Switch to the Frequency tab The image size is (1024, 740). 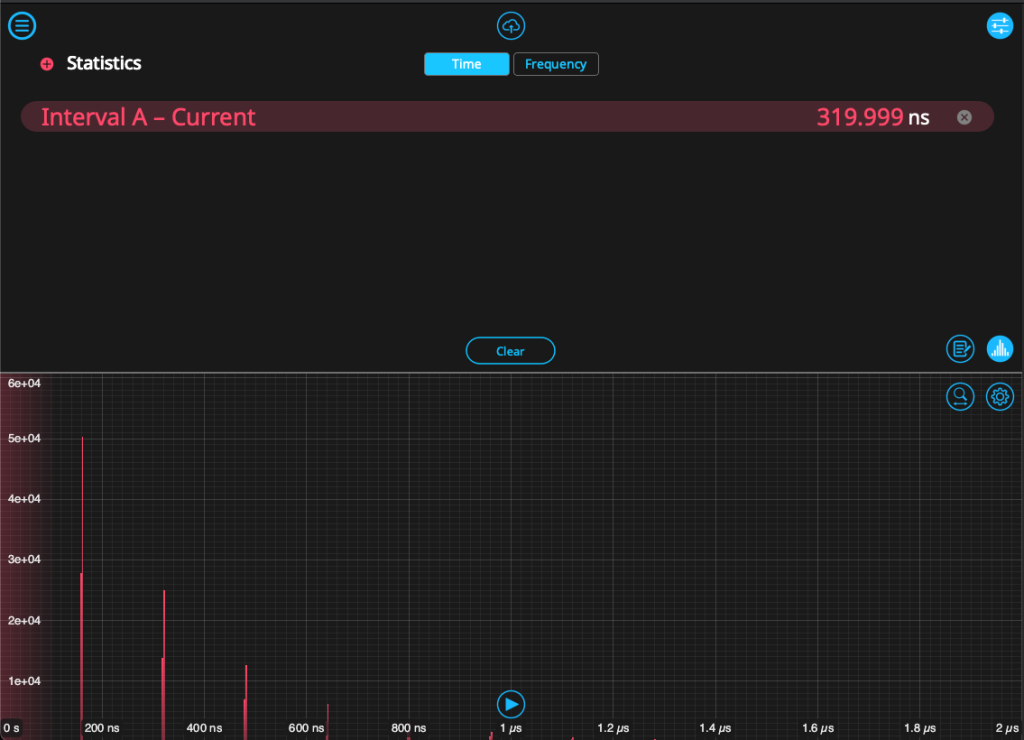click(556, 64)
